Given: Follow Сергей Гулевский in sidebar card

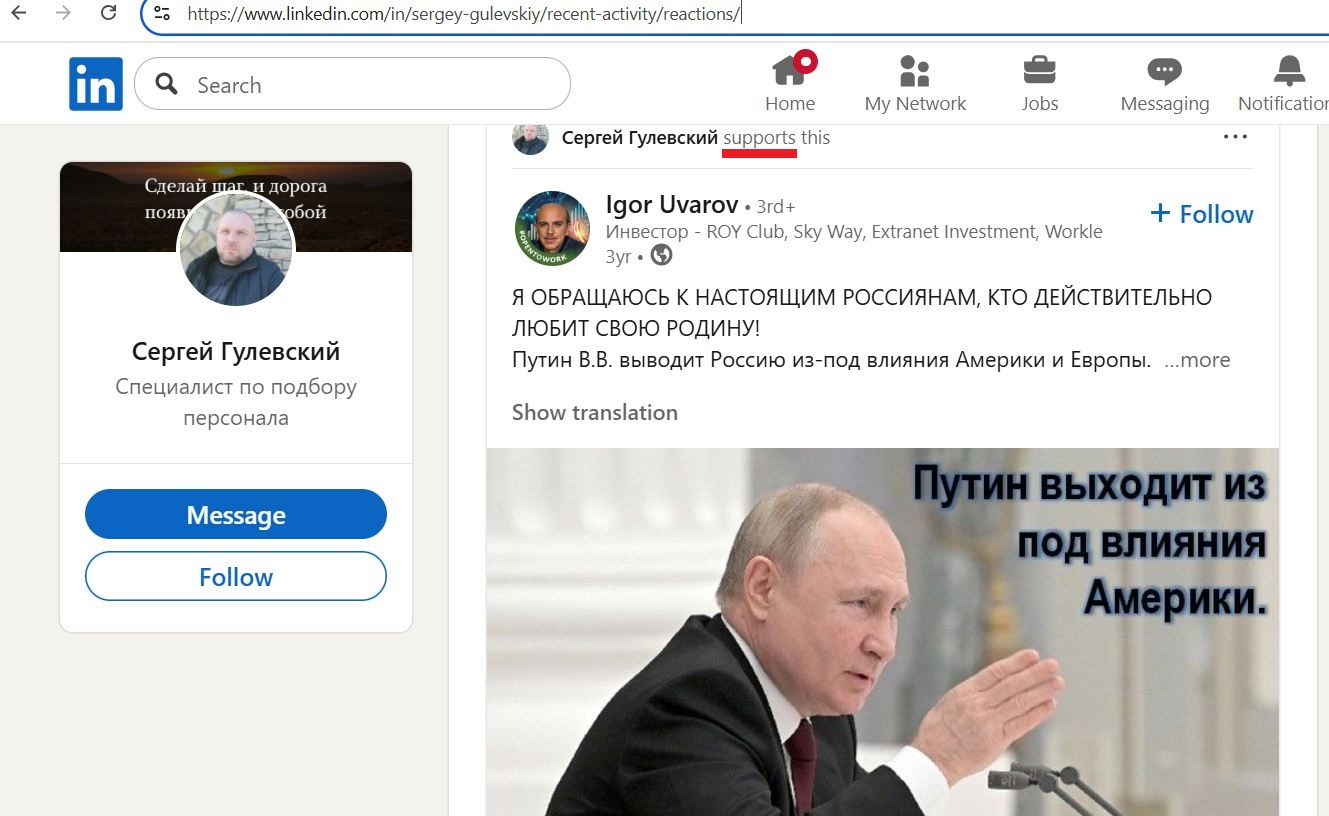Looking at the screenshot, I should tap(236, 577).
